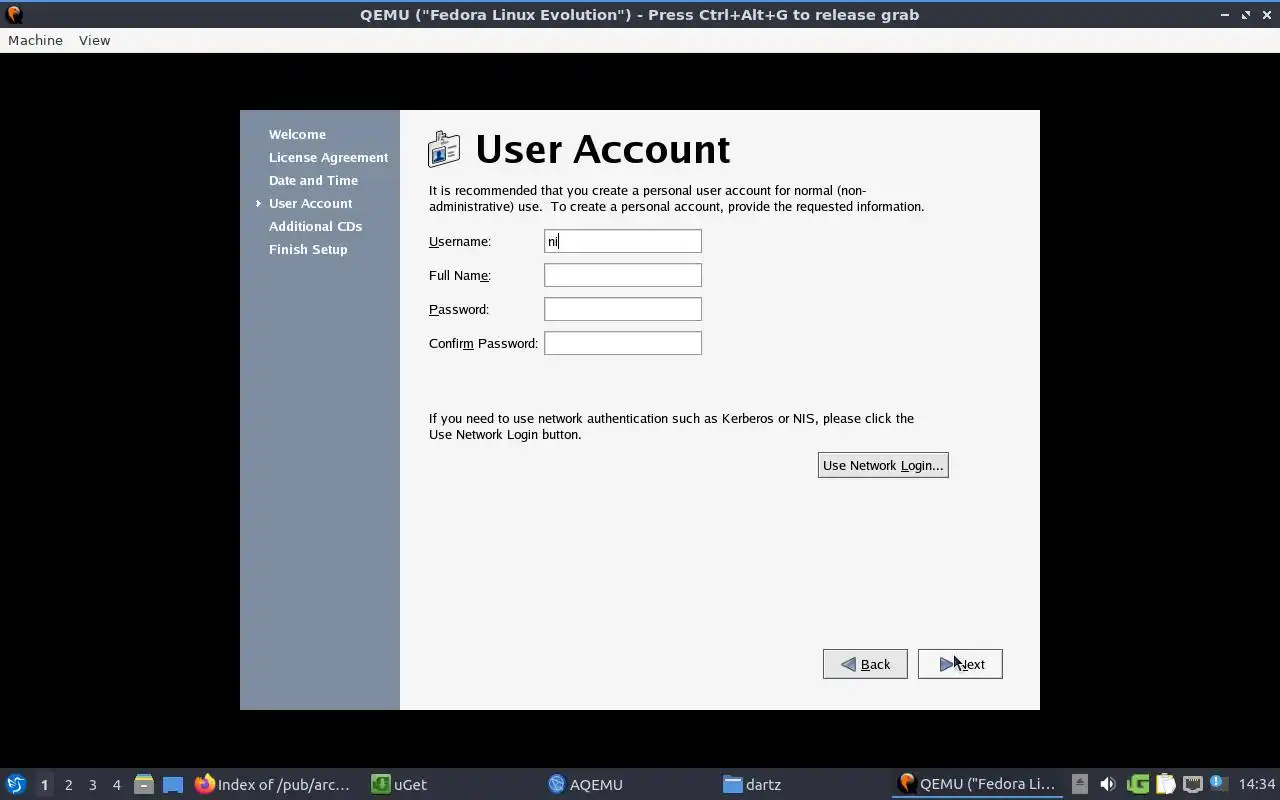
Task: Click the QEMU window title bar icon
Action: coord(14,14)
